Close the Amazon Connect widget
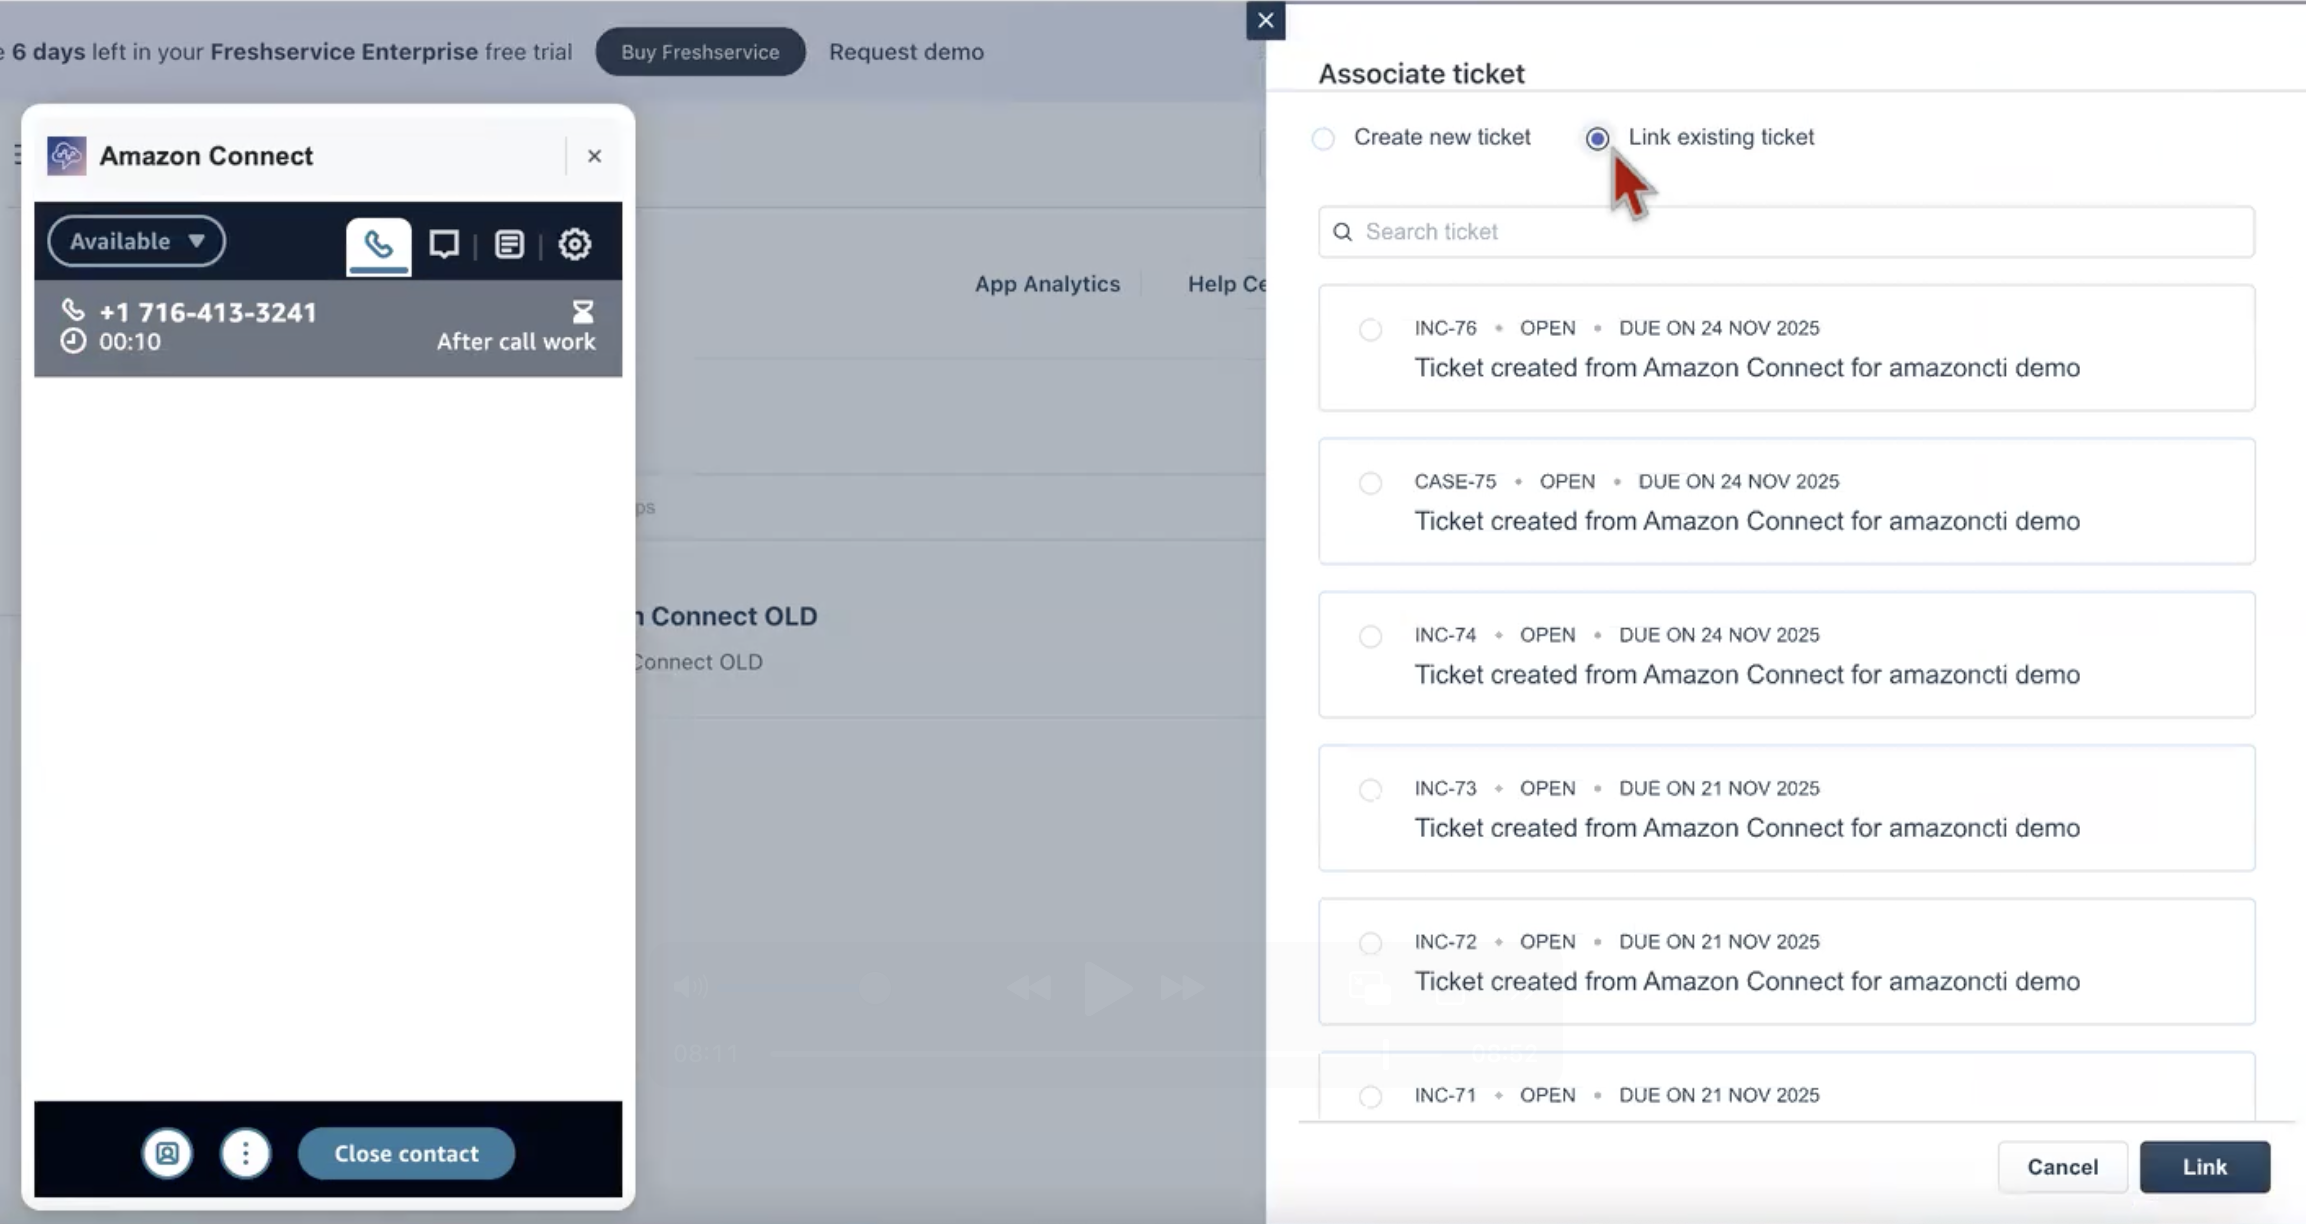 pyautogui.click(x=594, y=156)
